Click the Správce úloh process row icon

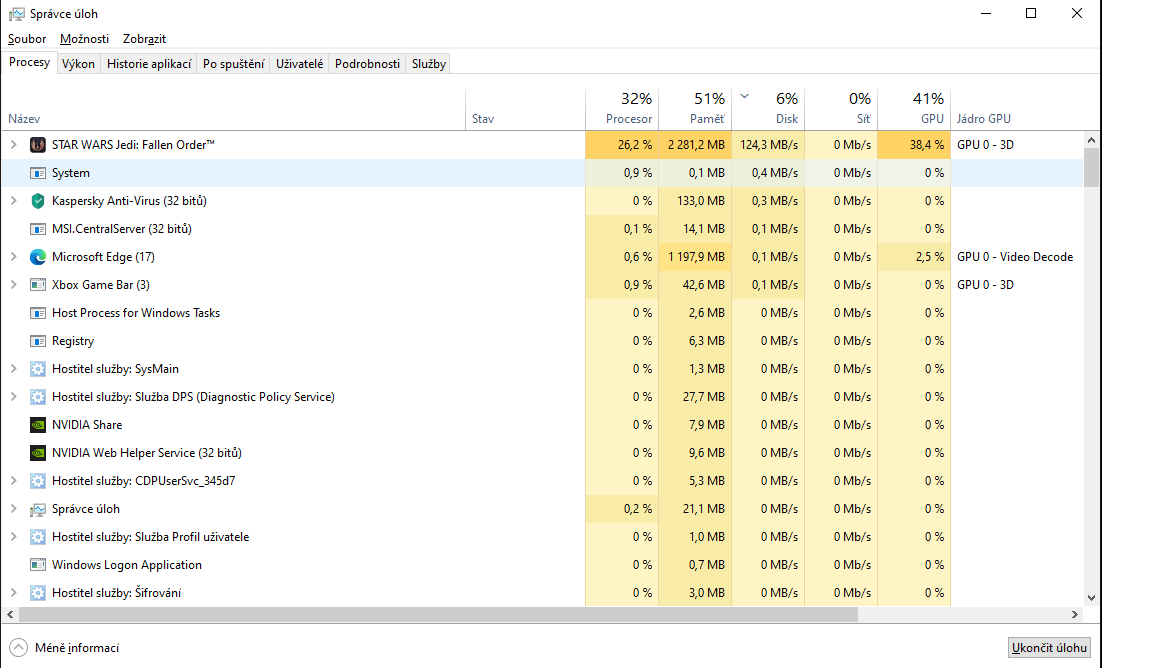pyautogui.click(x=38, y=509)
